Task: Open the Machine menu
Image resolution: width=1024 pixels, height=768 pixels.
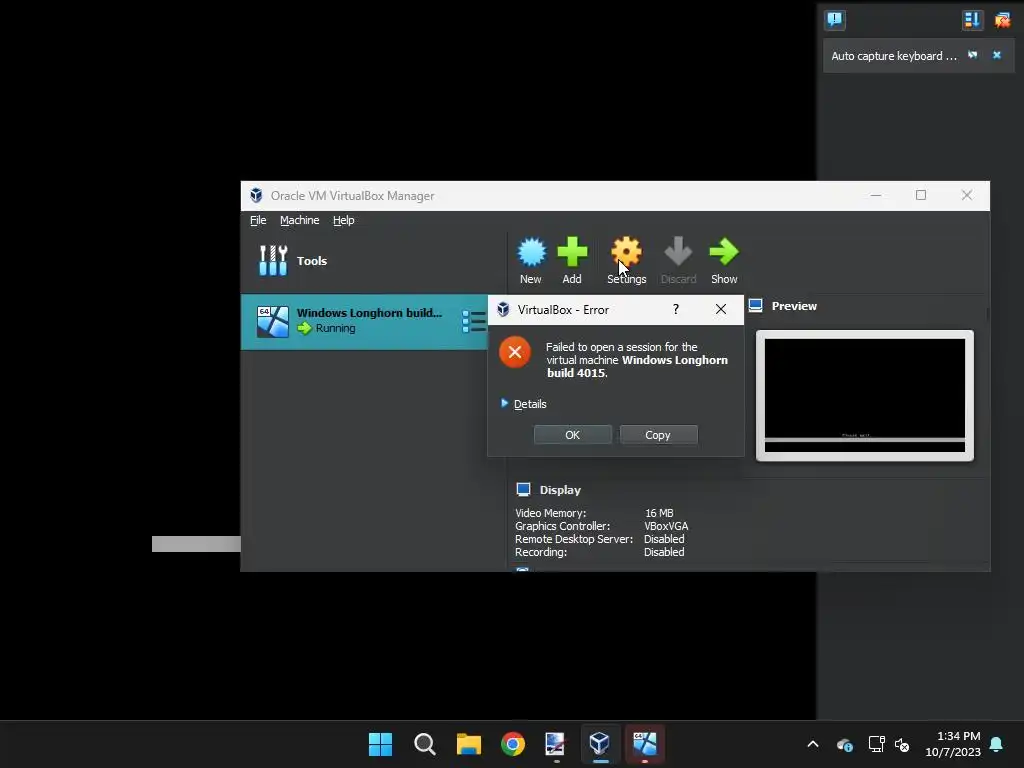Action: tap(300, 220)
